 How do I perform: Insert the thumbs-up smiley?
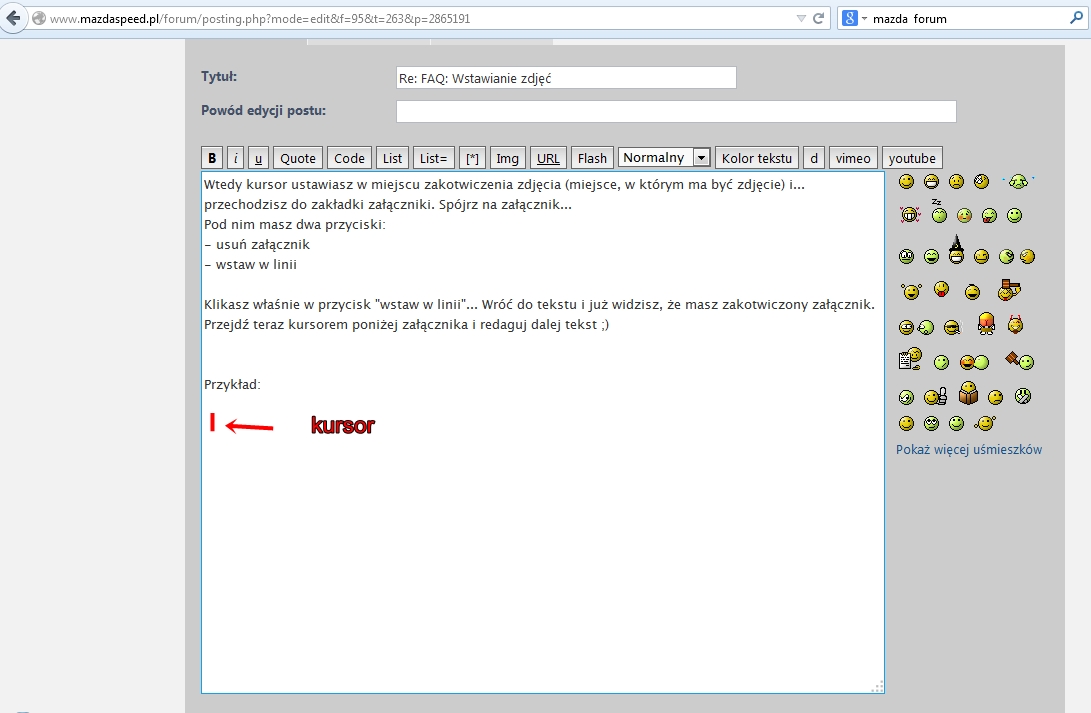(935, 397)
